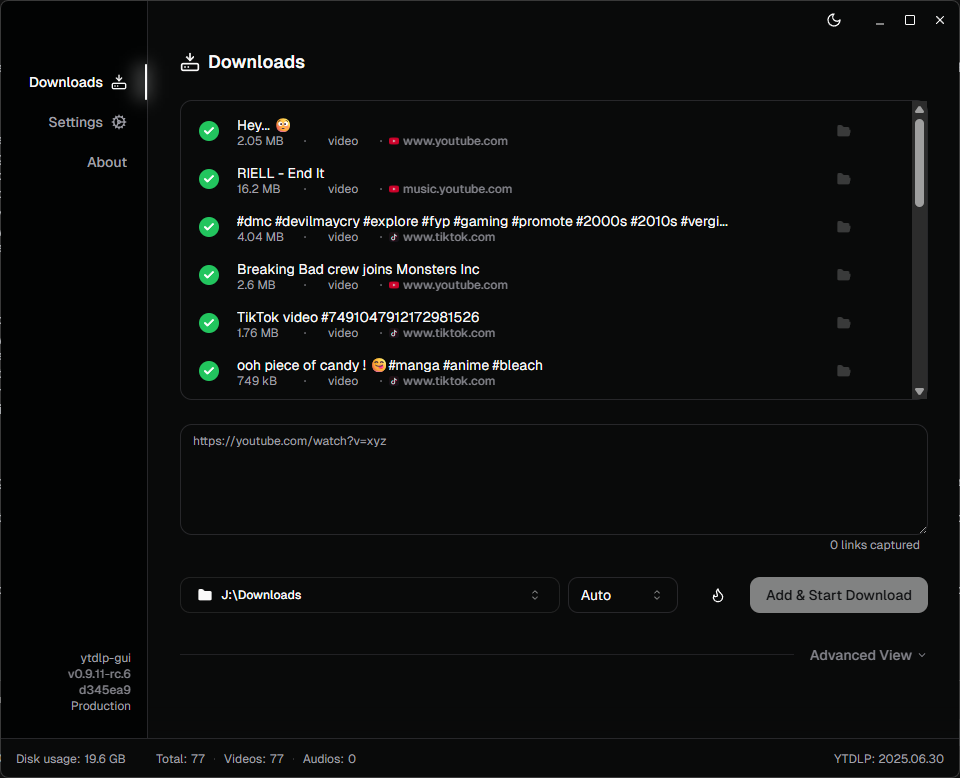Click the downloads list scrollbar thumb

[x=919, y=163]
